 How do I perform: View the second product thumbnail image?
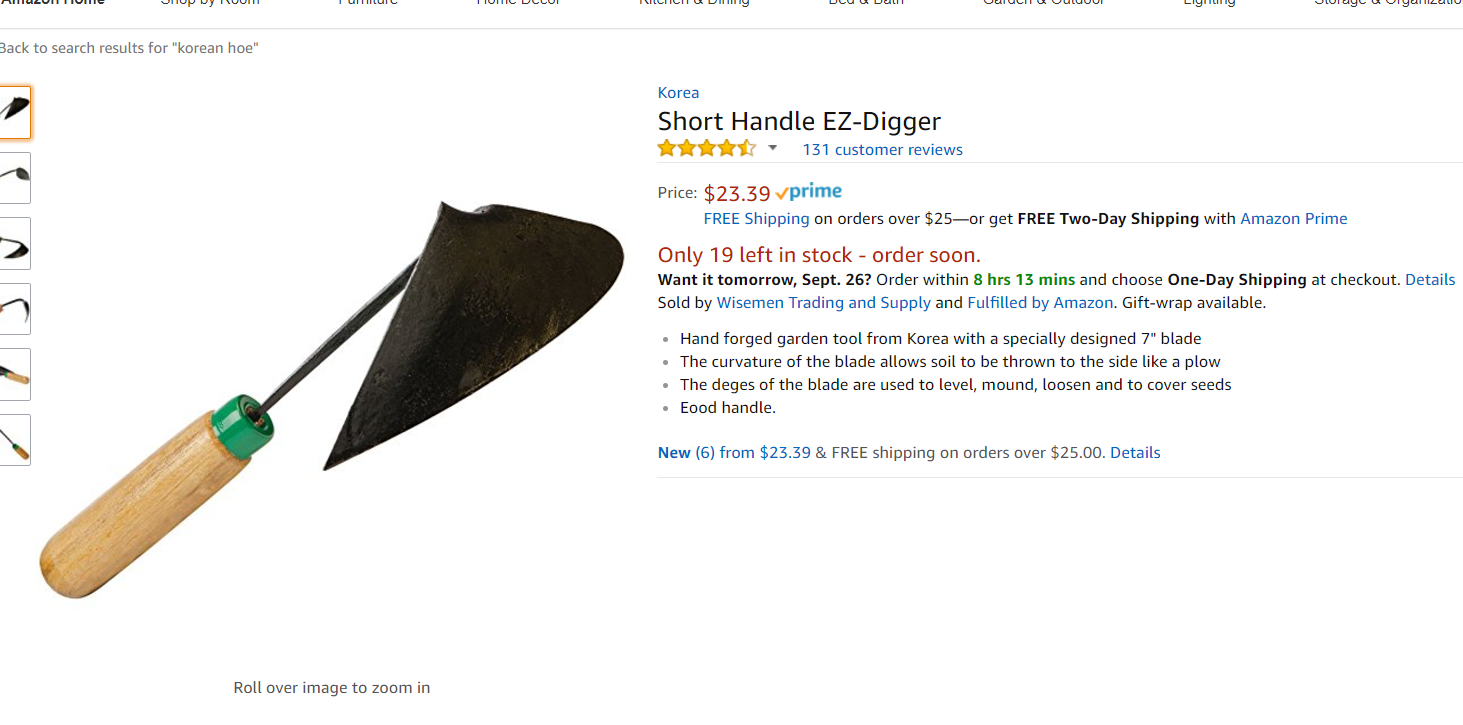(14, 178)
